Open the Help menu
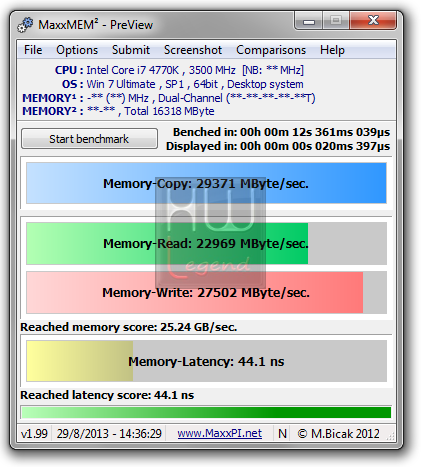Viewport: 421px width, 467px height. click(332, 50)
